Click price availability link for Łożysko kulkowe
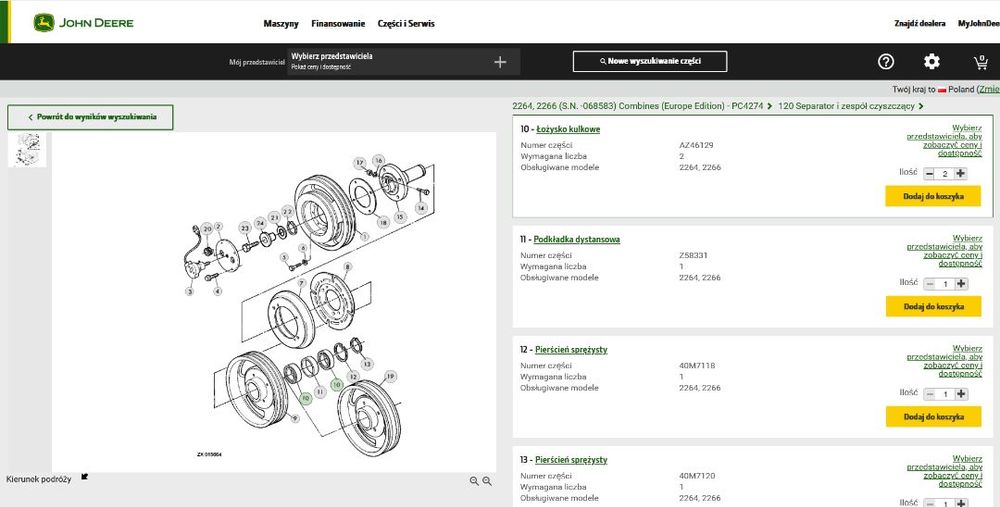This screenshot has height=507, width=1000. tap(945, 141)
